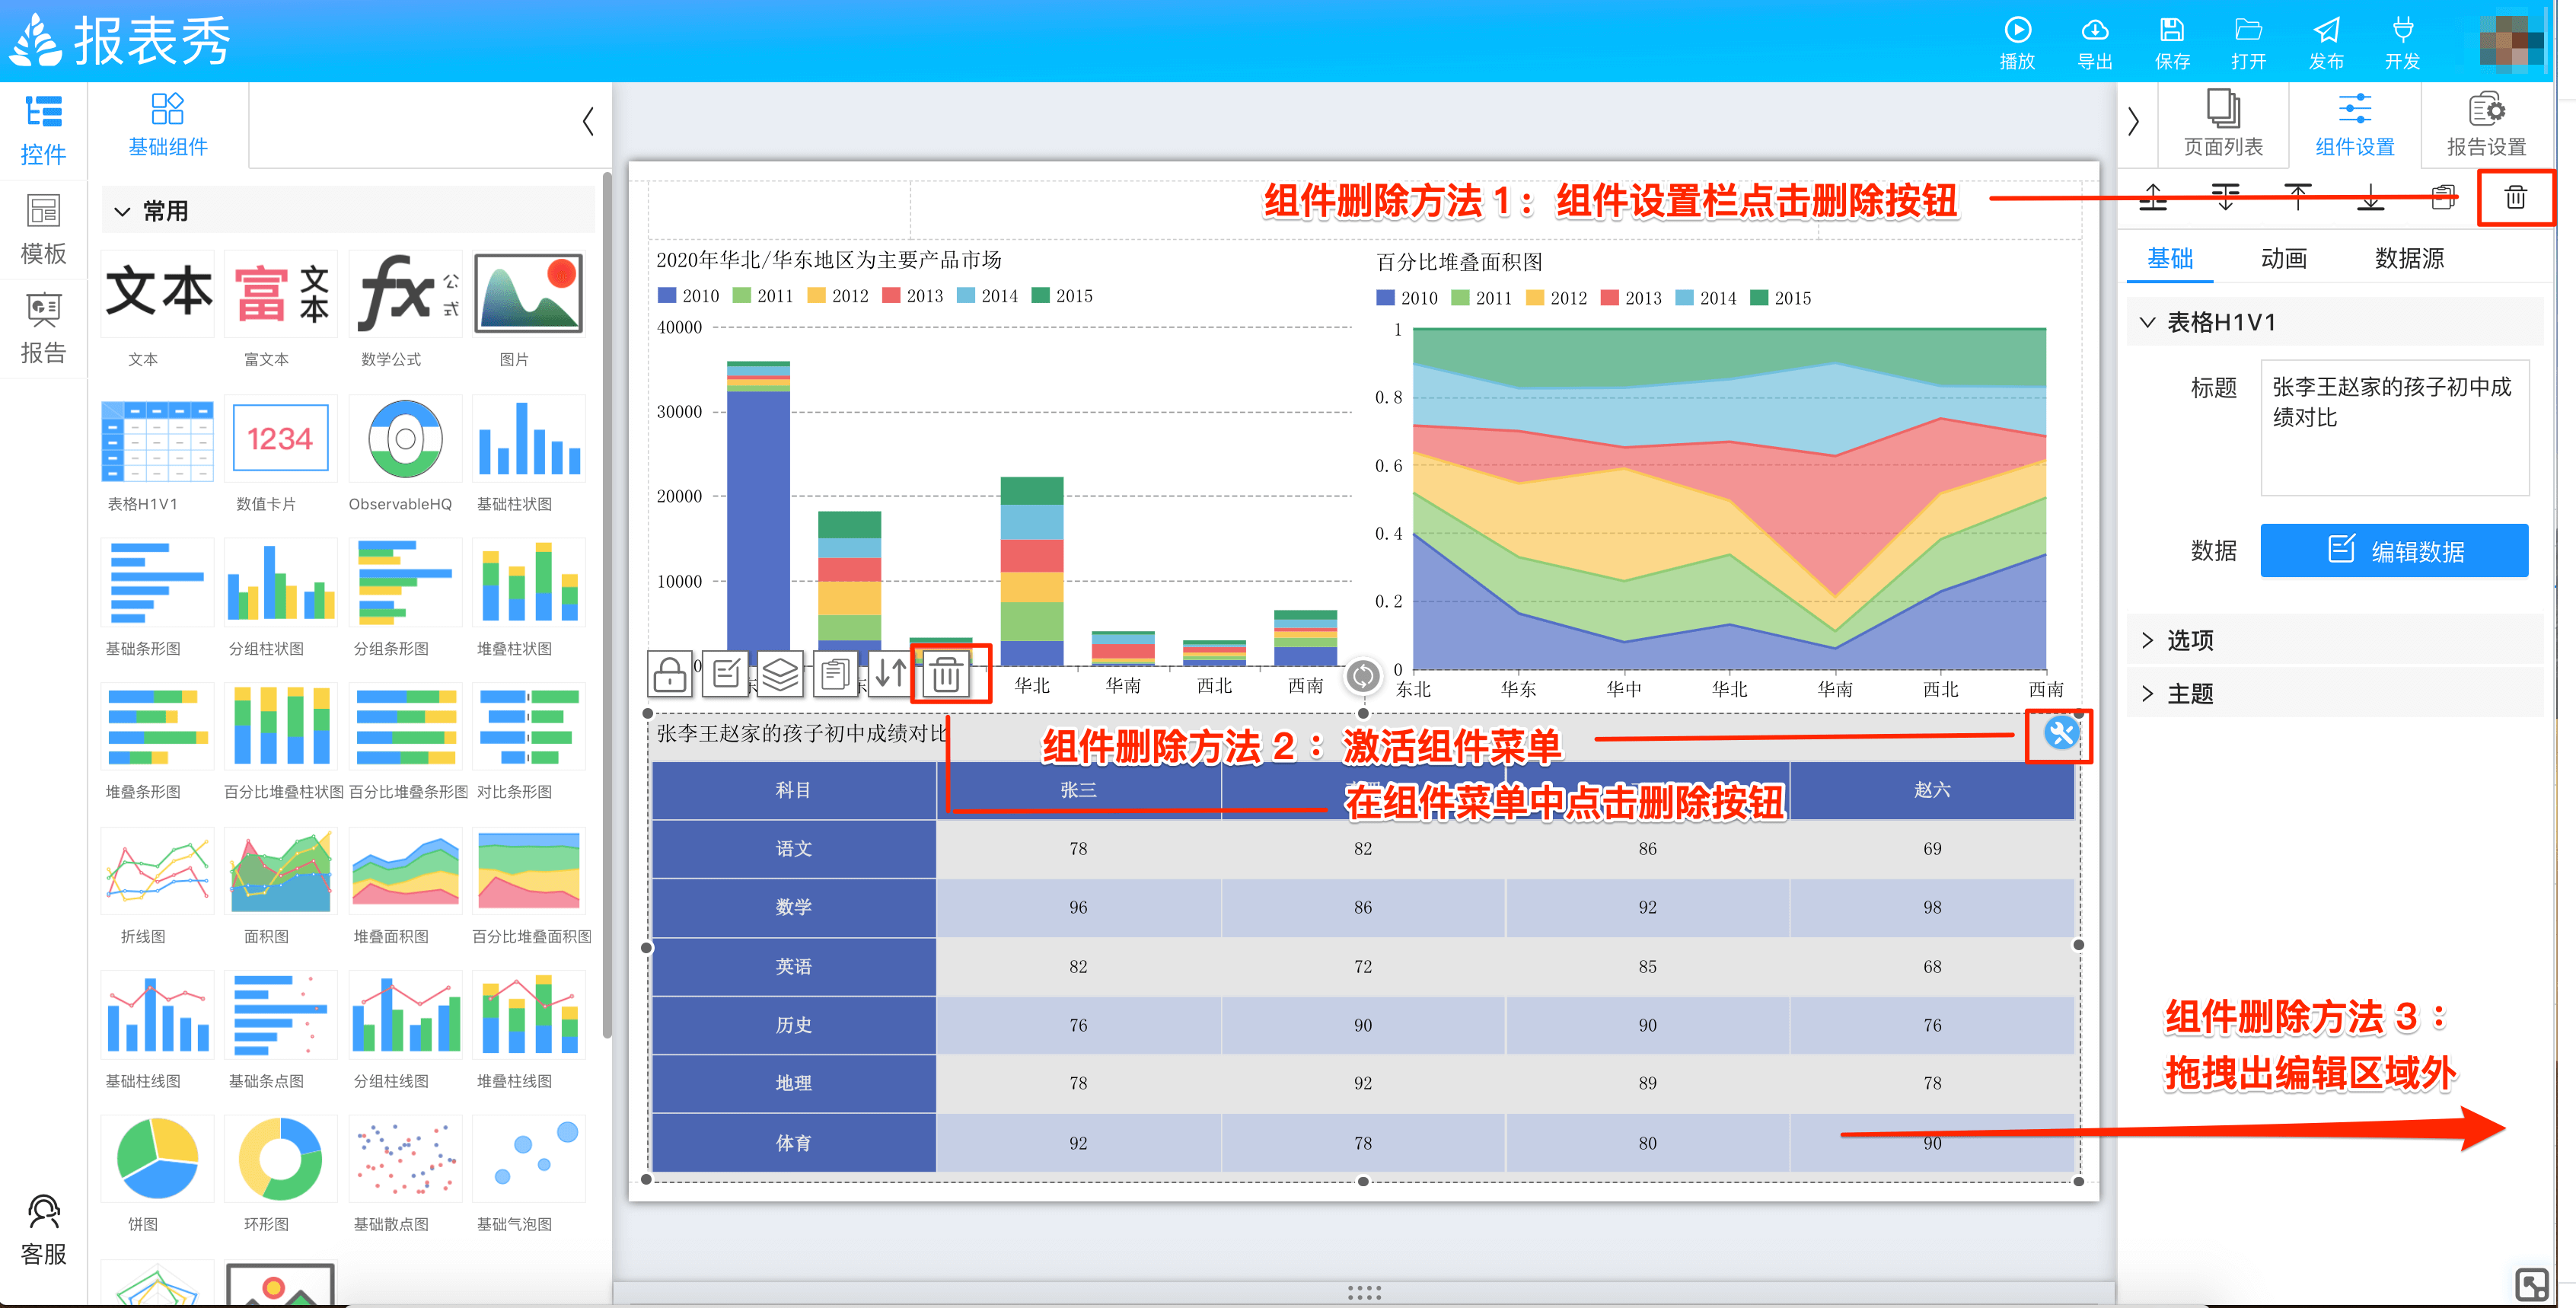The height and width of the screenshot is (1308, 2576).
Task: Click the 播放 play icon
Action: (2017, 30)
